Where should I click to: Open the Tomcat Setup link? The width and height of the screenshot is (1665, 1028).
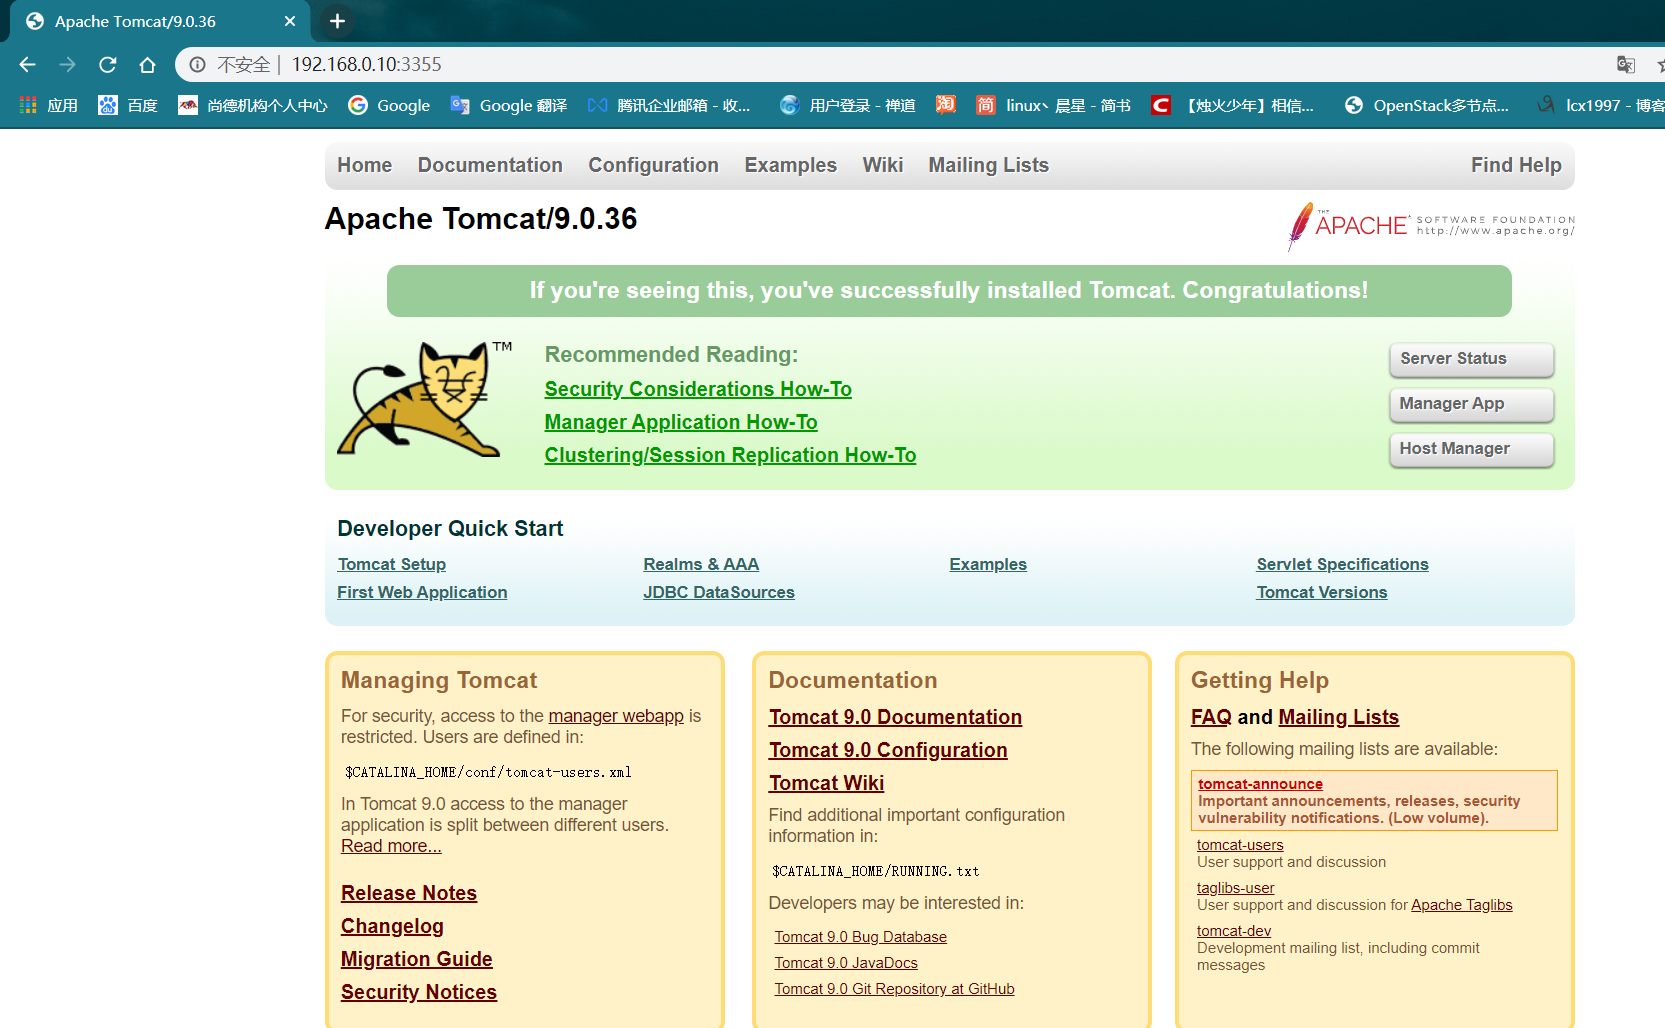(392, 564)
